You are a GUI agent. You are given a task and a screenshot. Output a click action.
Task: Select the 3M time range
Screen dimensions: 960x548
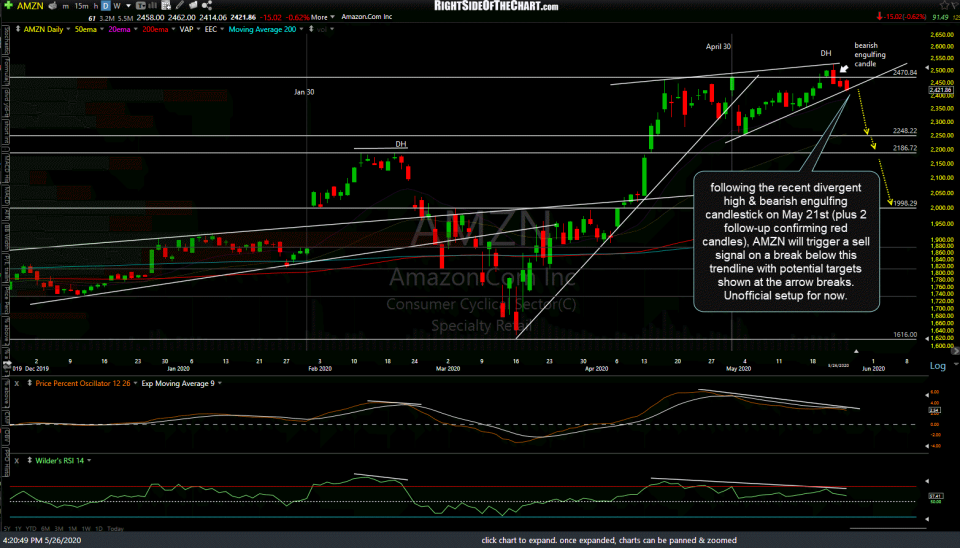[x=59, y=528]
